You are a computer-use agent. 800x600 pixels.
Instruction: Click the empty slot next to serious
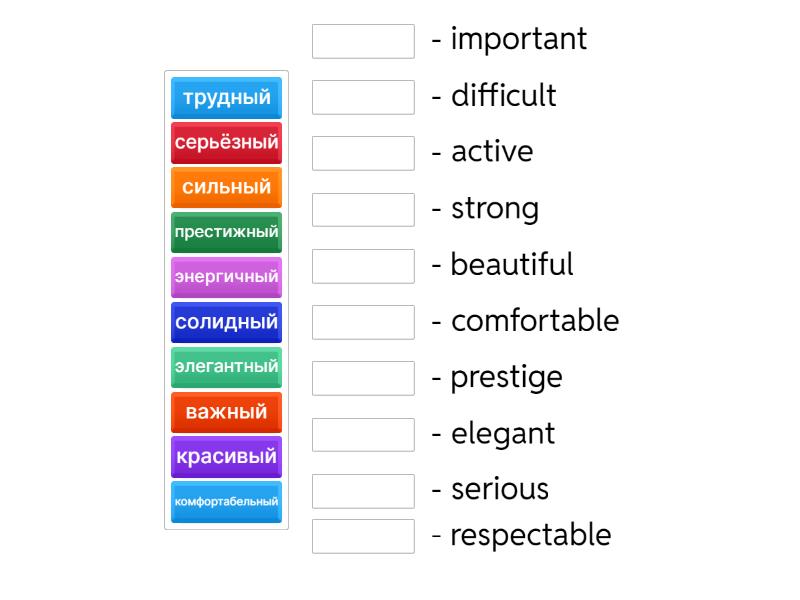pyautogui.click(x=363, y=490)
